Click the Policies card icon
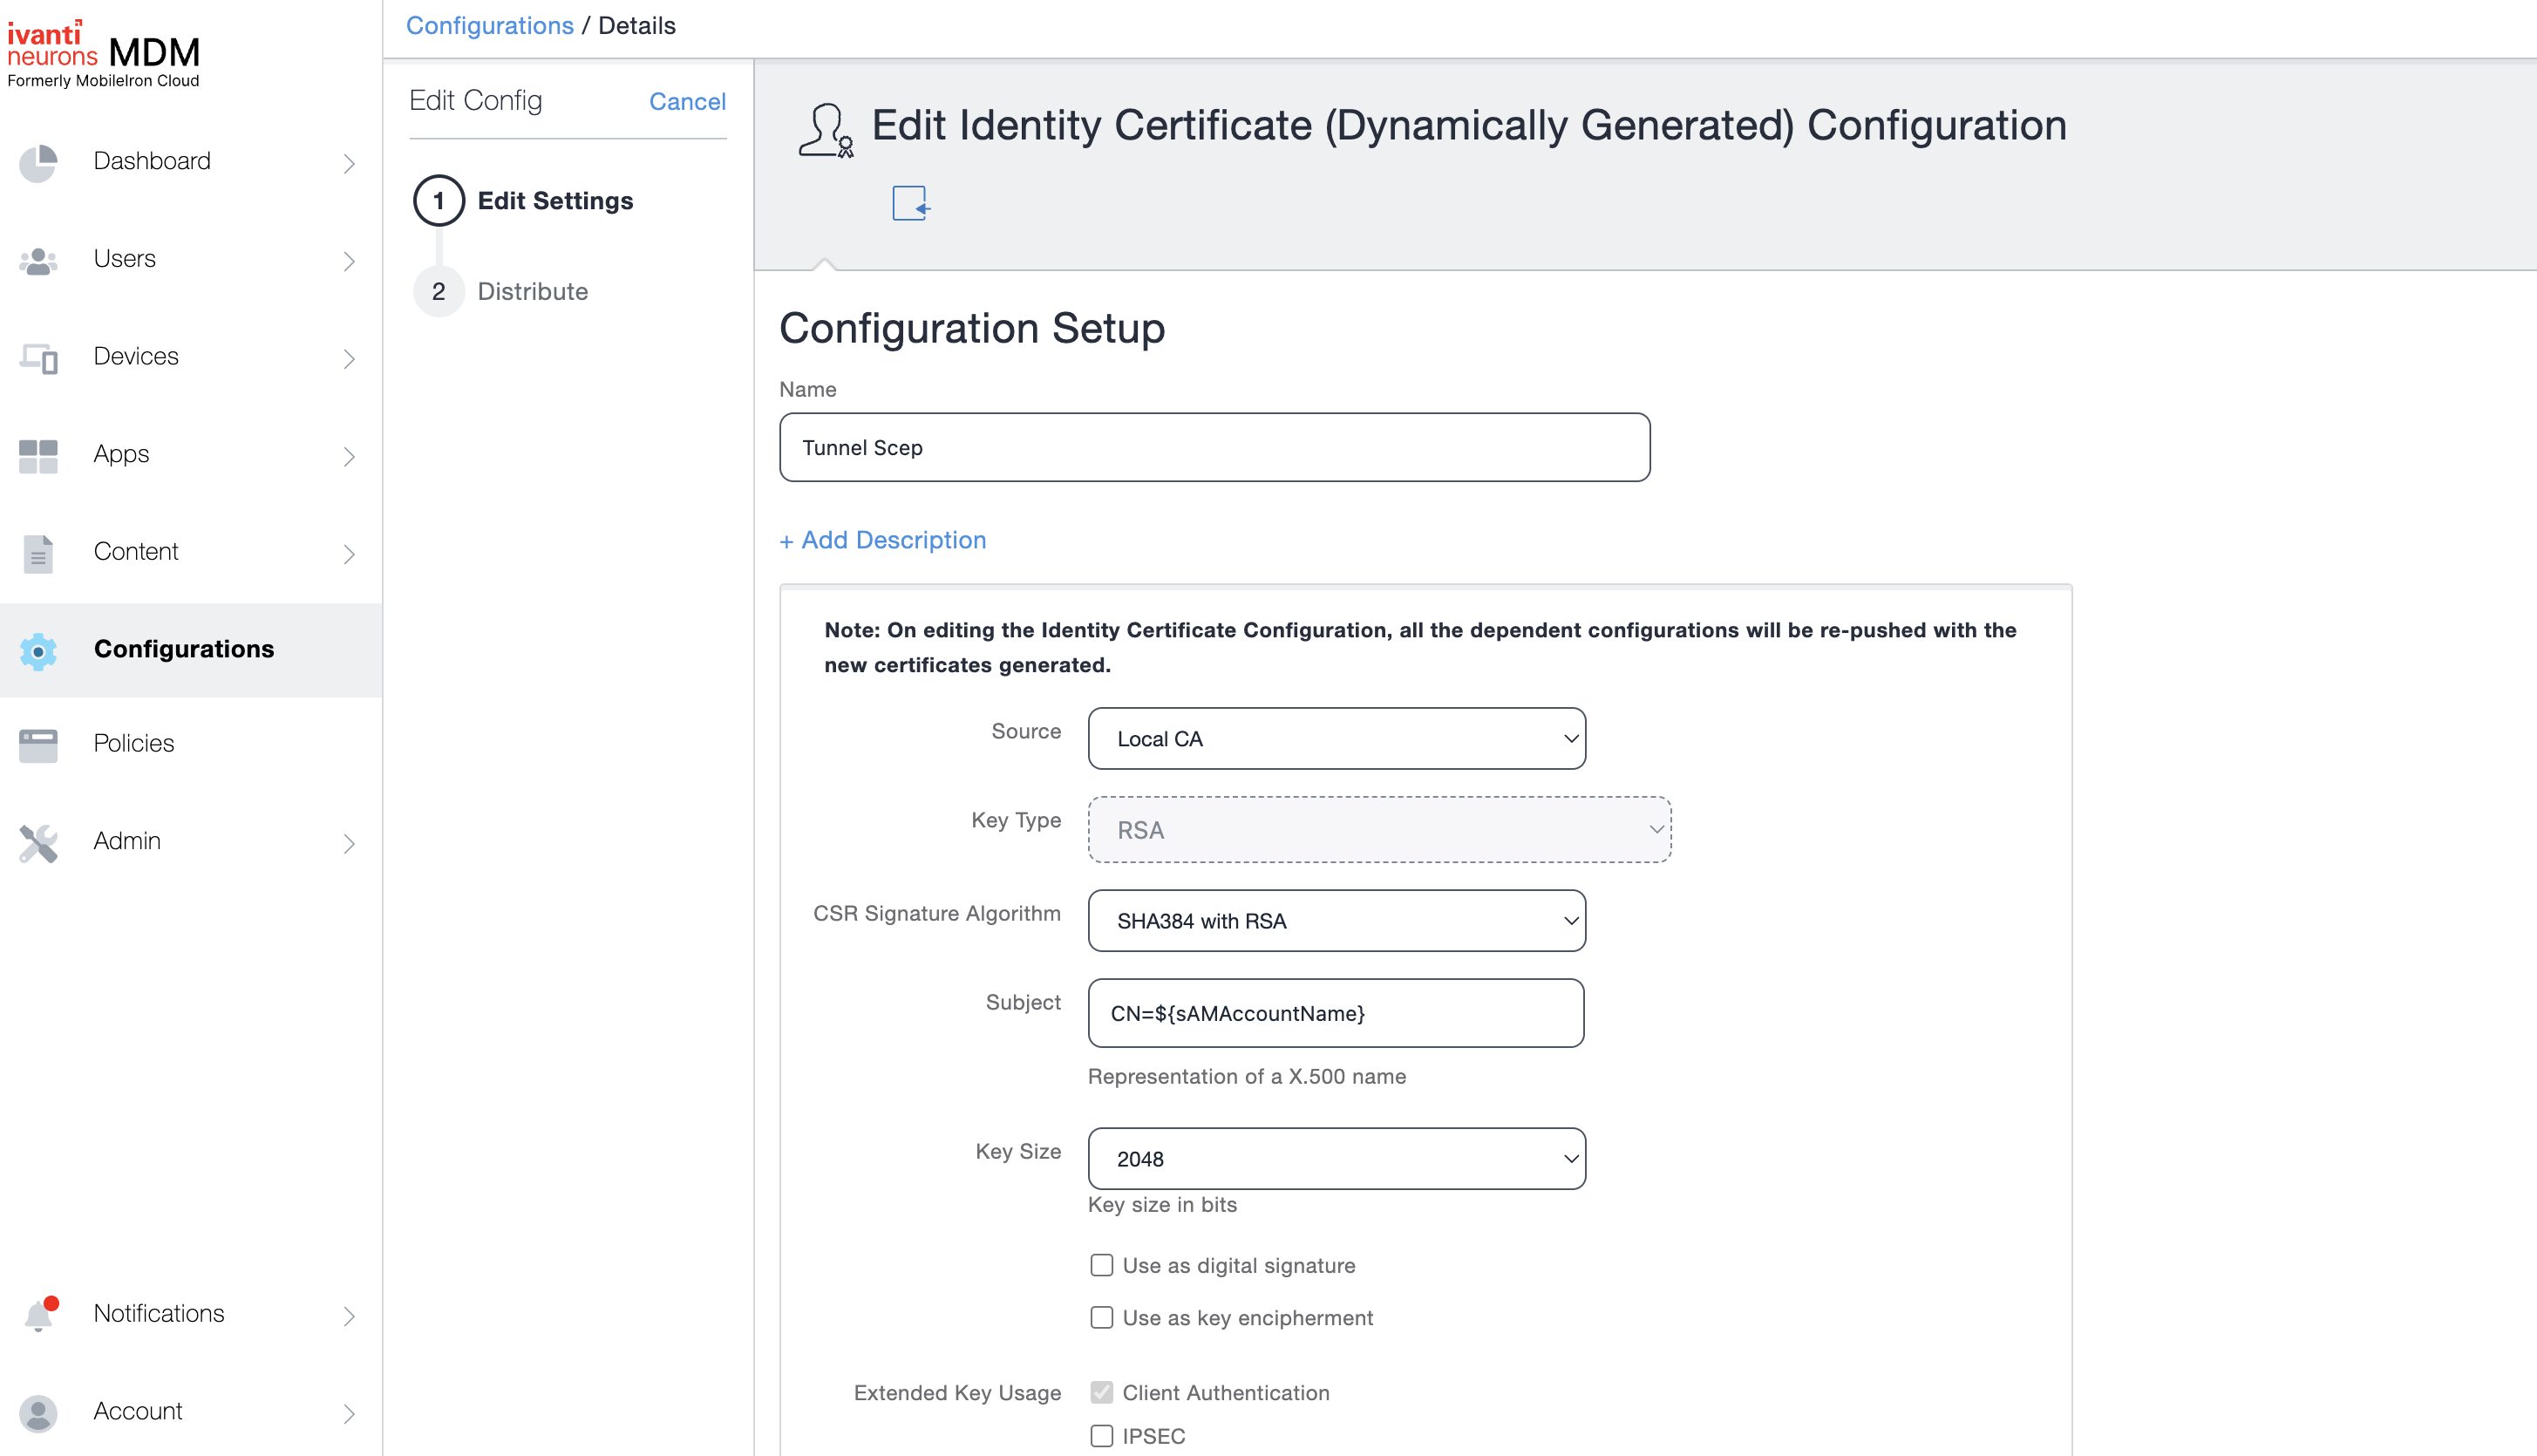2537x1456 pixels. (x=38, y=744)
